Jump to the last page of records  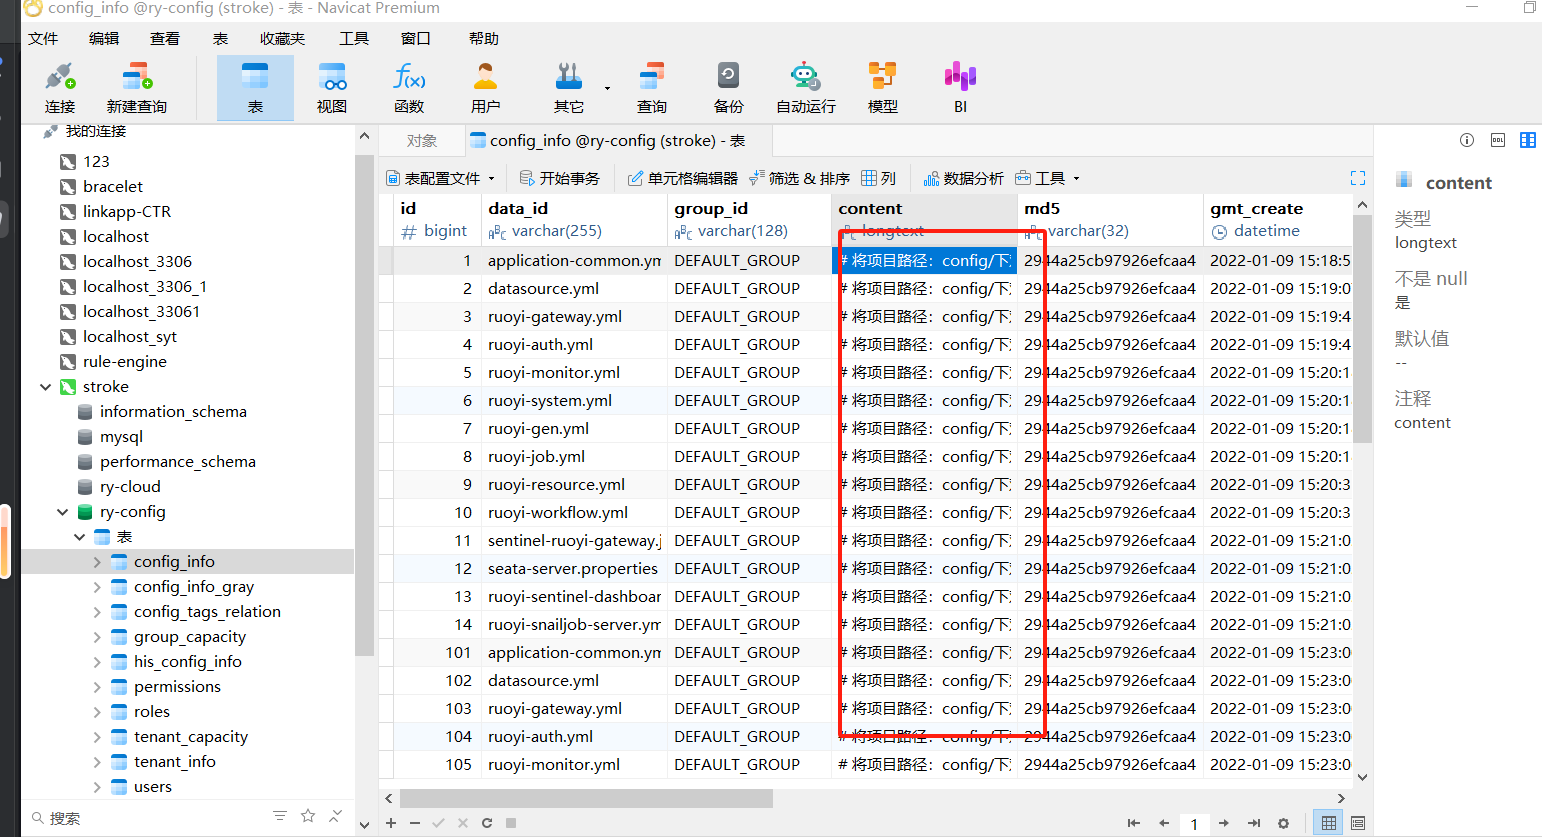[x=1254, y=823]
